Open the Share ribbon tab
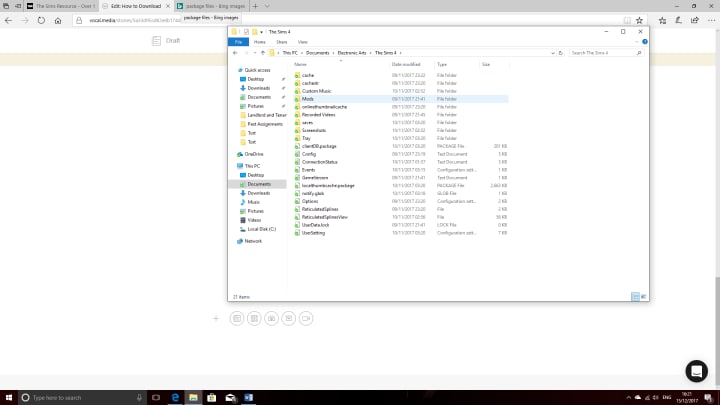720x405 pixels. click(x=281, y=42)
